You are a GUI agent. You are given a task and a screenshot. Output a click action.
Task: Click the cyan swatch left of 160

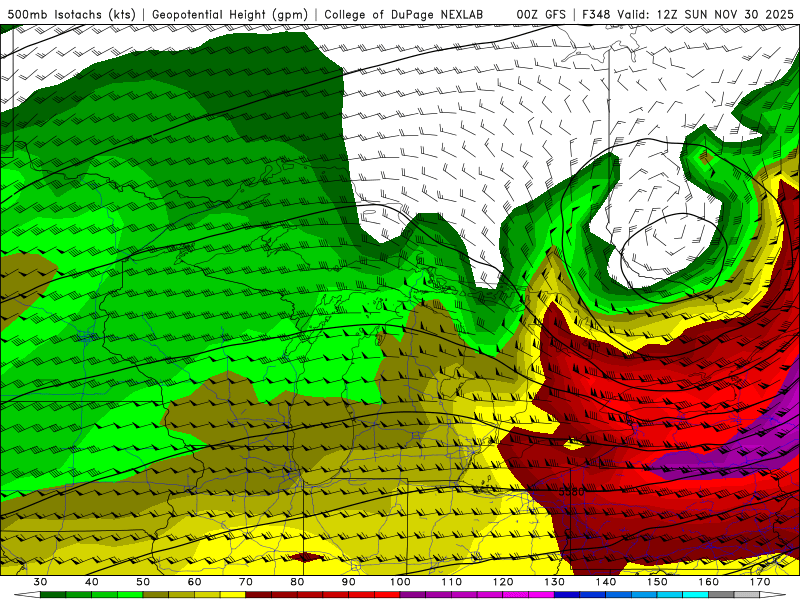[695, 595]
